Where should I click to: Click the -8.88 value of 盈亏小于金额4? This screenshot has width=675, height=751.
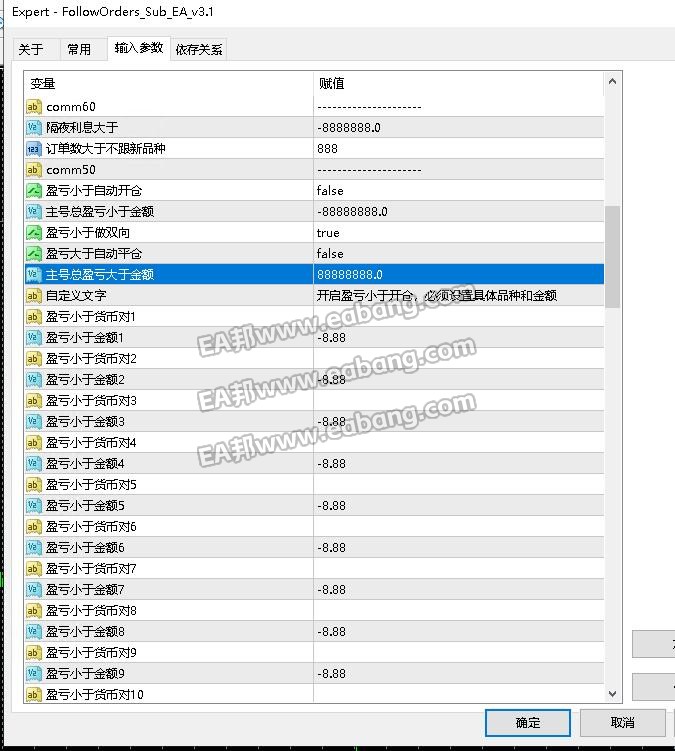coord(331,464)
